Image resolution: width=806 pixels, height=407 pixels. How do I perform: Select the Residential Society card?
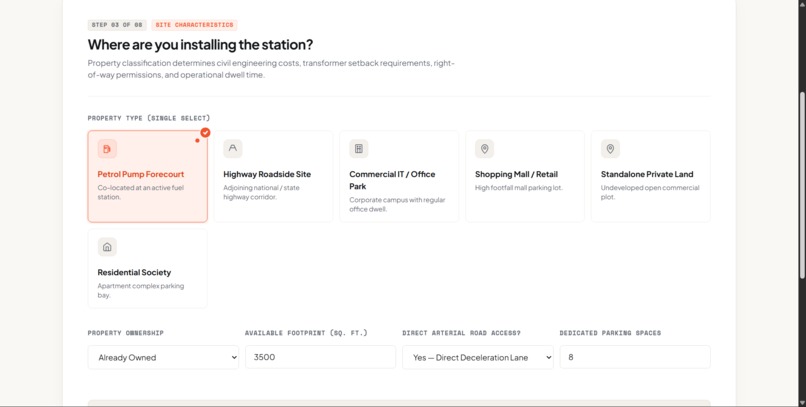148,268
